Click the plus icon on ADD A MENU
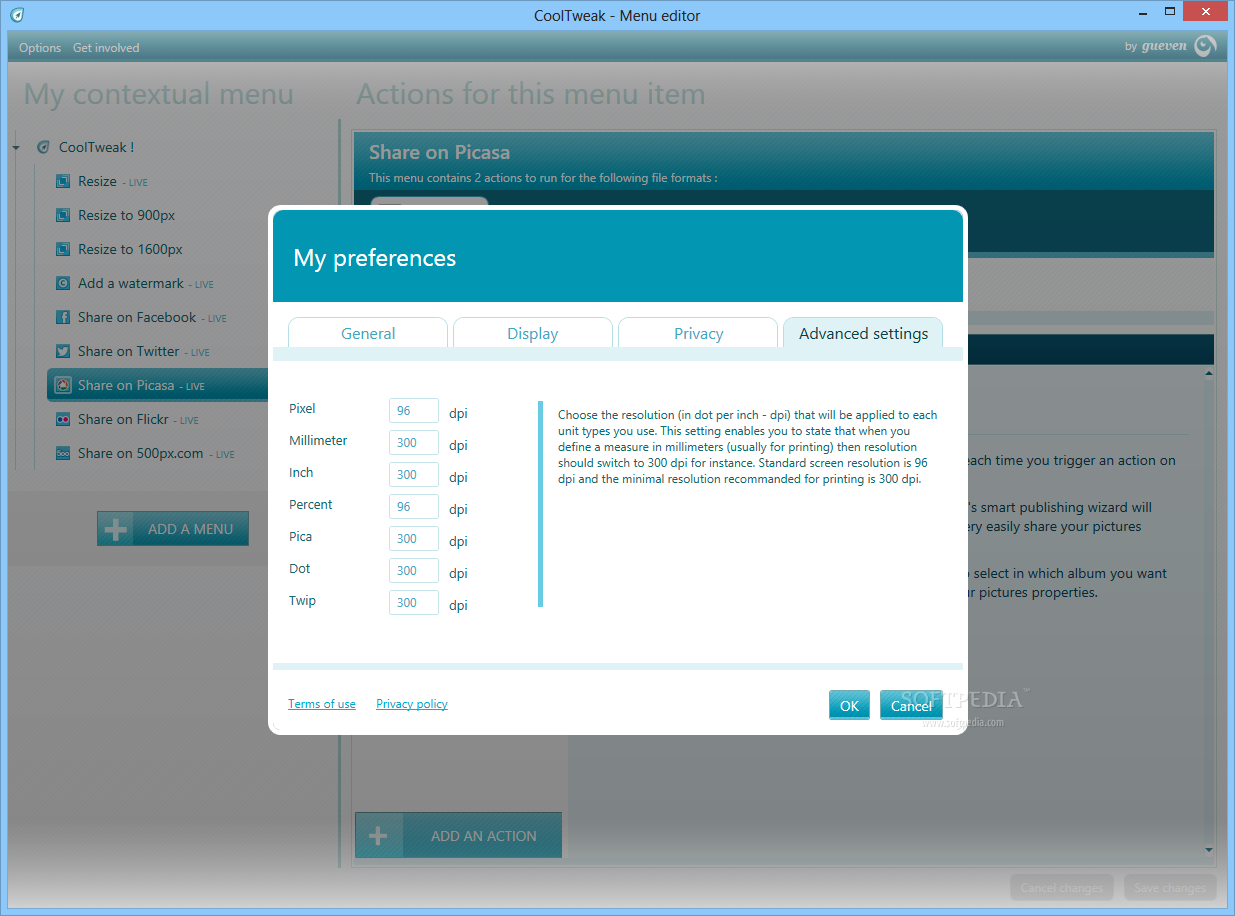The image size is (1235, 916). pyautogui.click(x=116, y=529)
